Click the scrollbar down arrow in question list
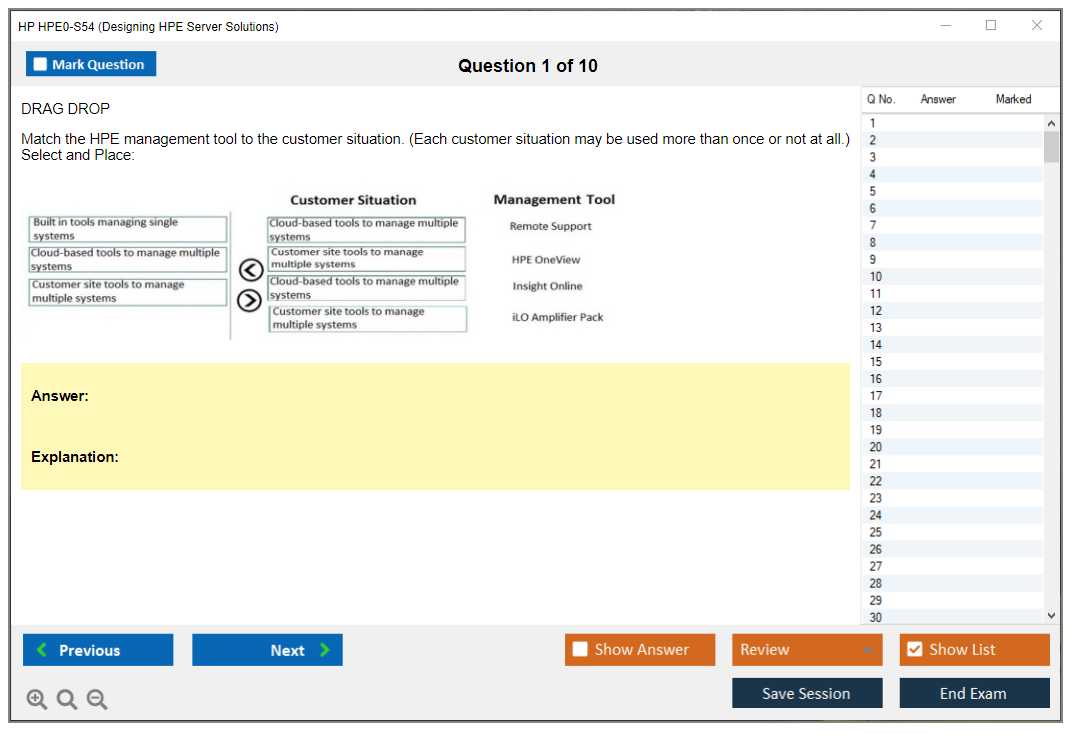The width and height of the screenshot is (1075, 735). 1051,615
